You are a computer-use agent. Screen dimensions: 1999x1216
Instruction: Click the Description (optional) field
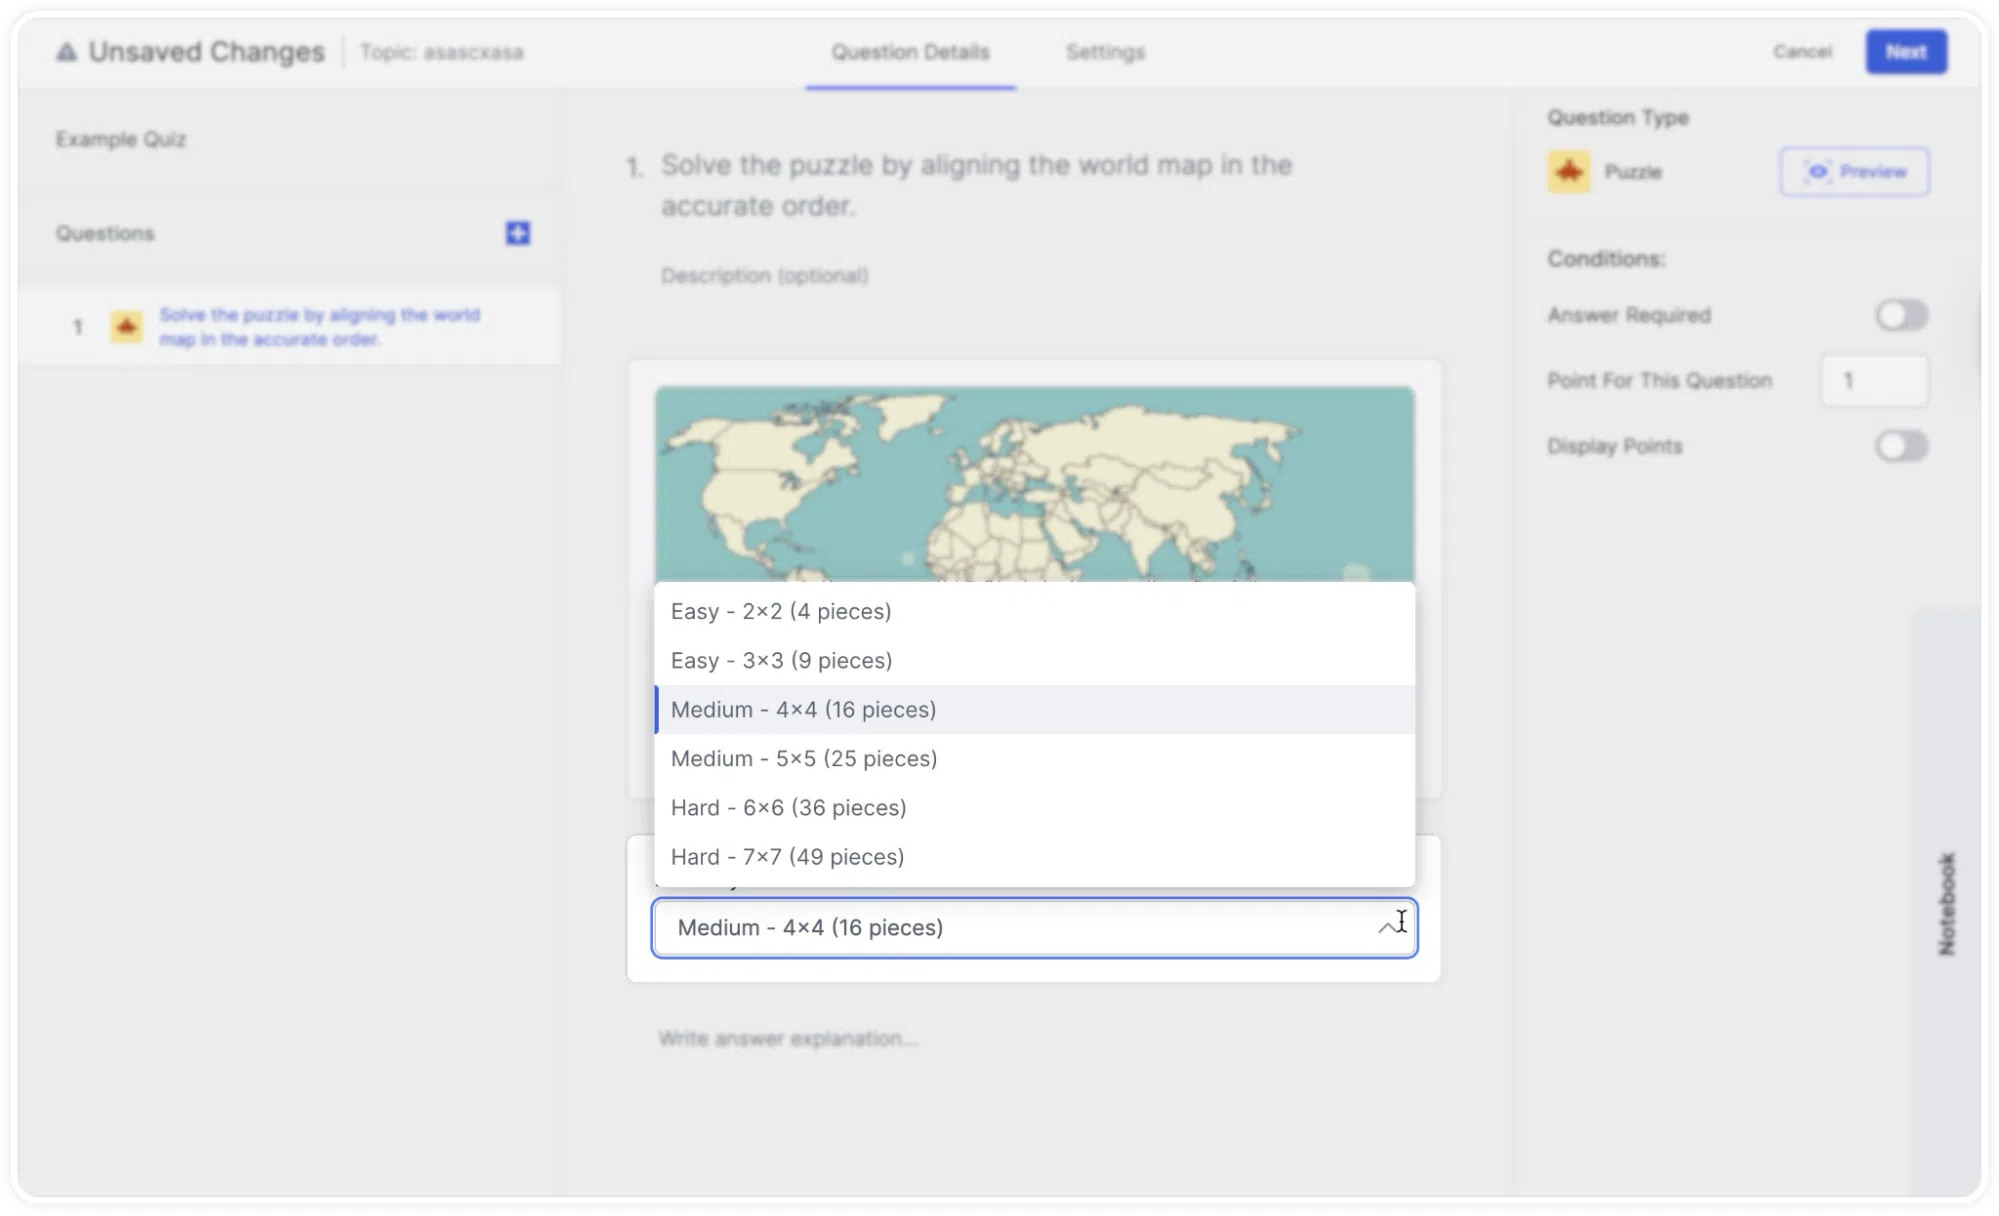pyautogui.click(x=764, y=275)
